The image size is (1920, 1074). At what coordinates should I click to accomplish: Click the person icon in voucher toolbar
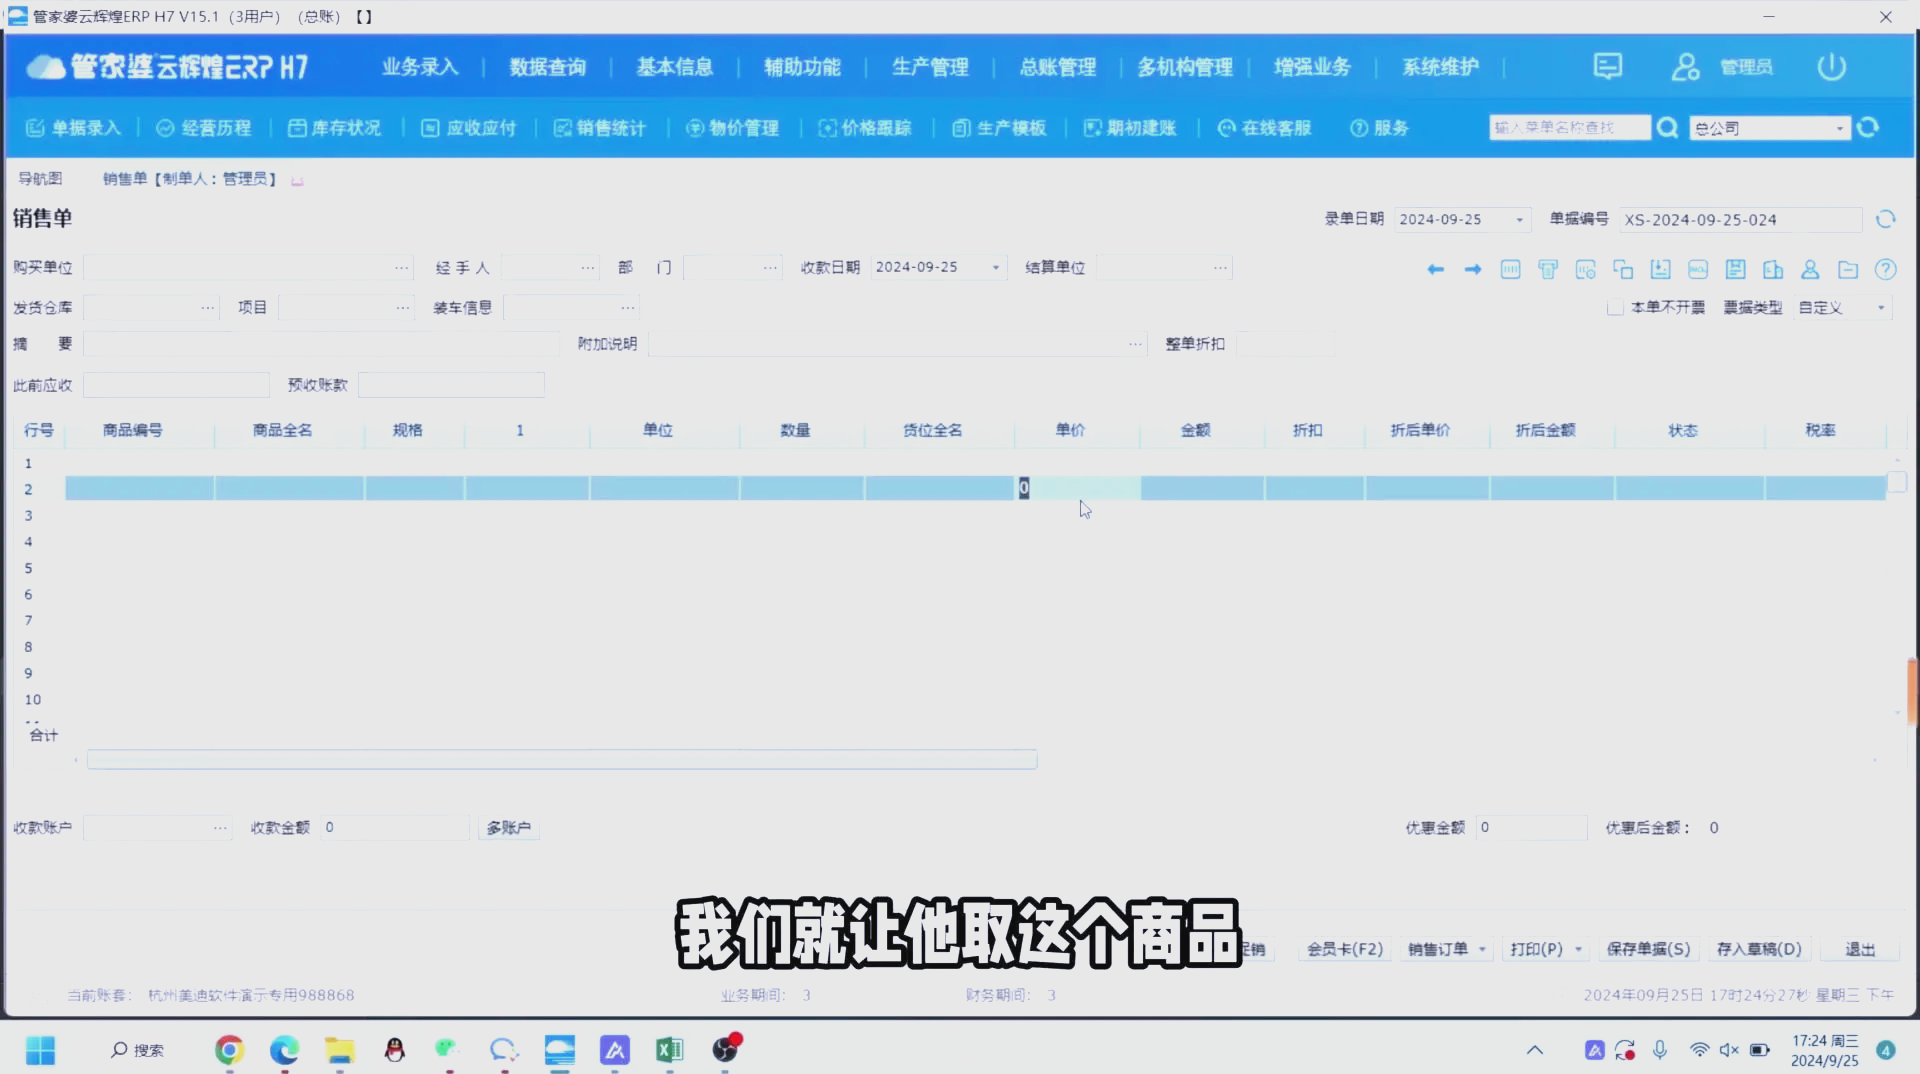coord(1810,270)
